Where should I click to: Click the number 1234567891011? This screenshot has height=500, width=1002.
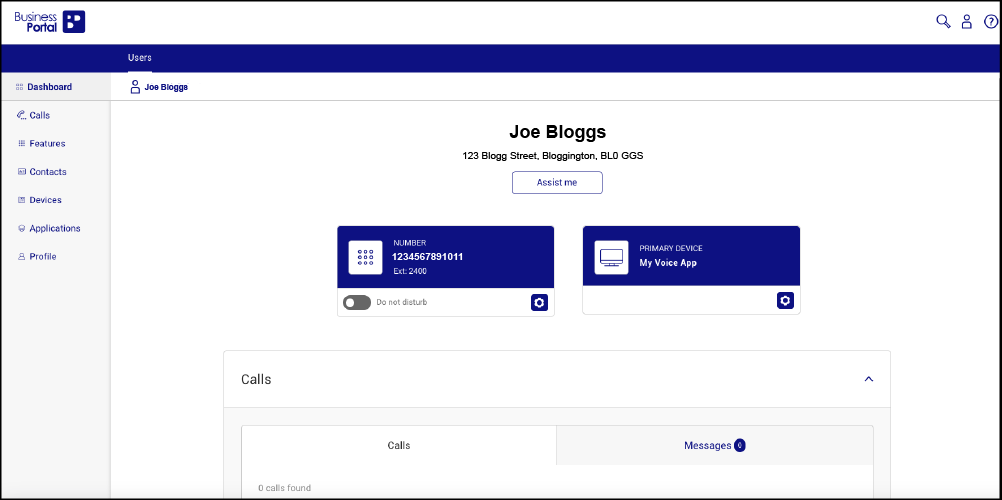[x=428, y=257]
